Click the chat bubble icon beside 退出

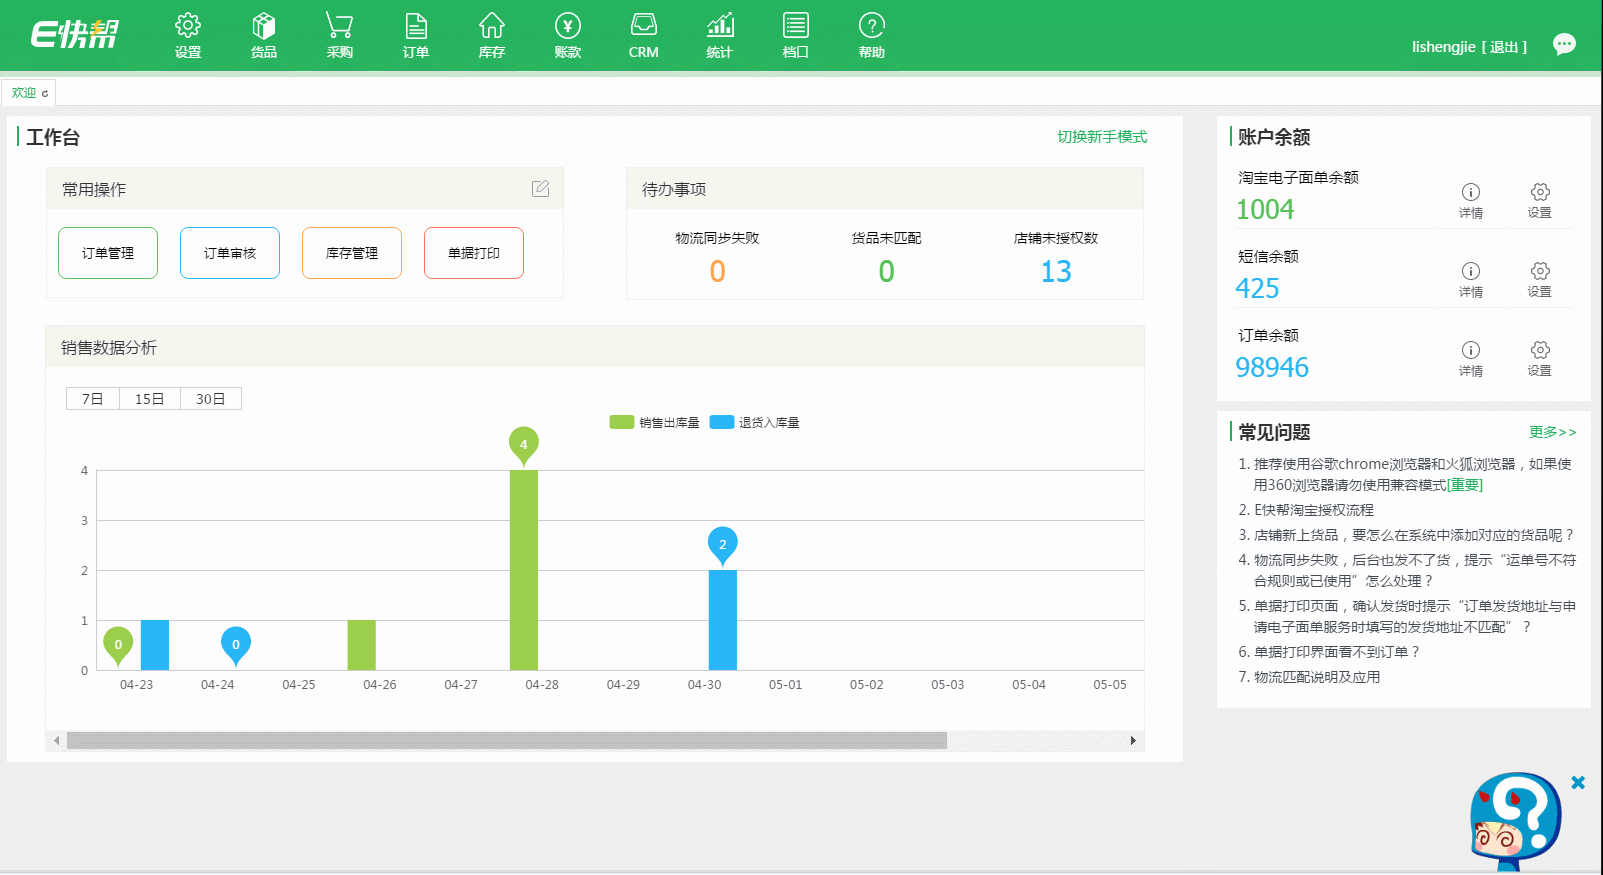pyautogui.click(x=1564, y=44)
